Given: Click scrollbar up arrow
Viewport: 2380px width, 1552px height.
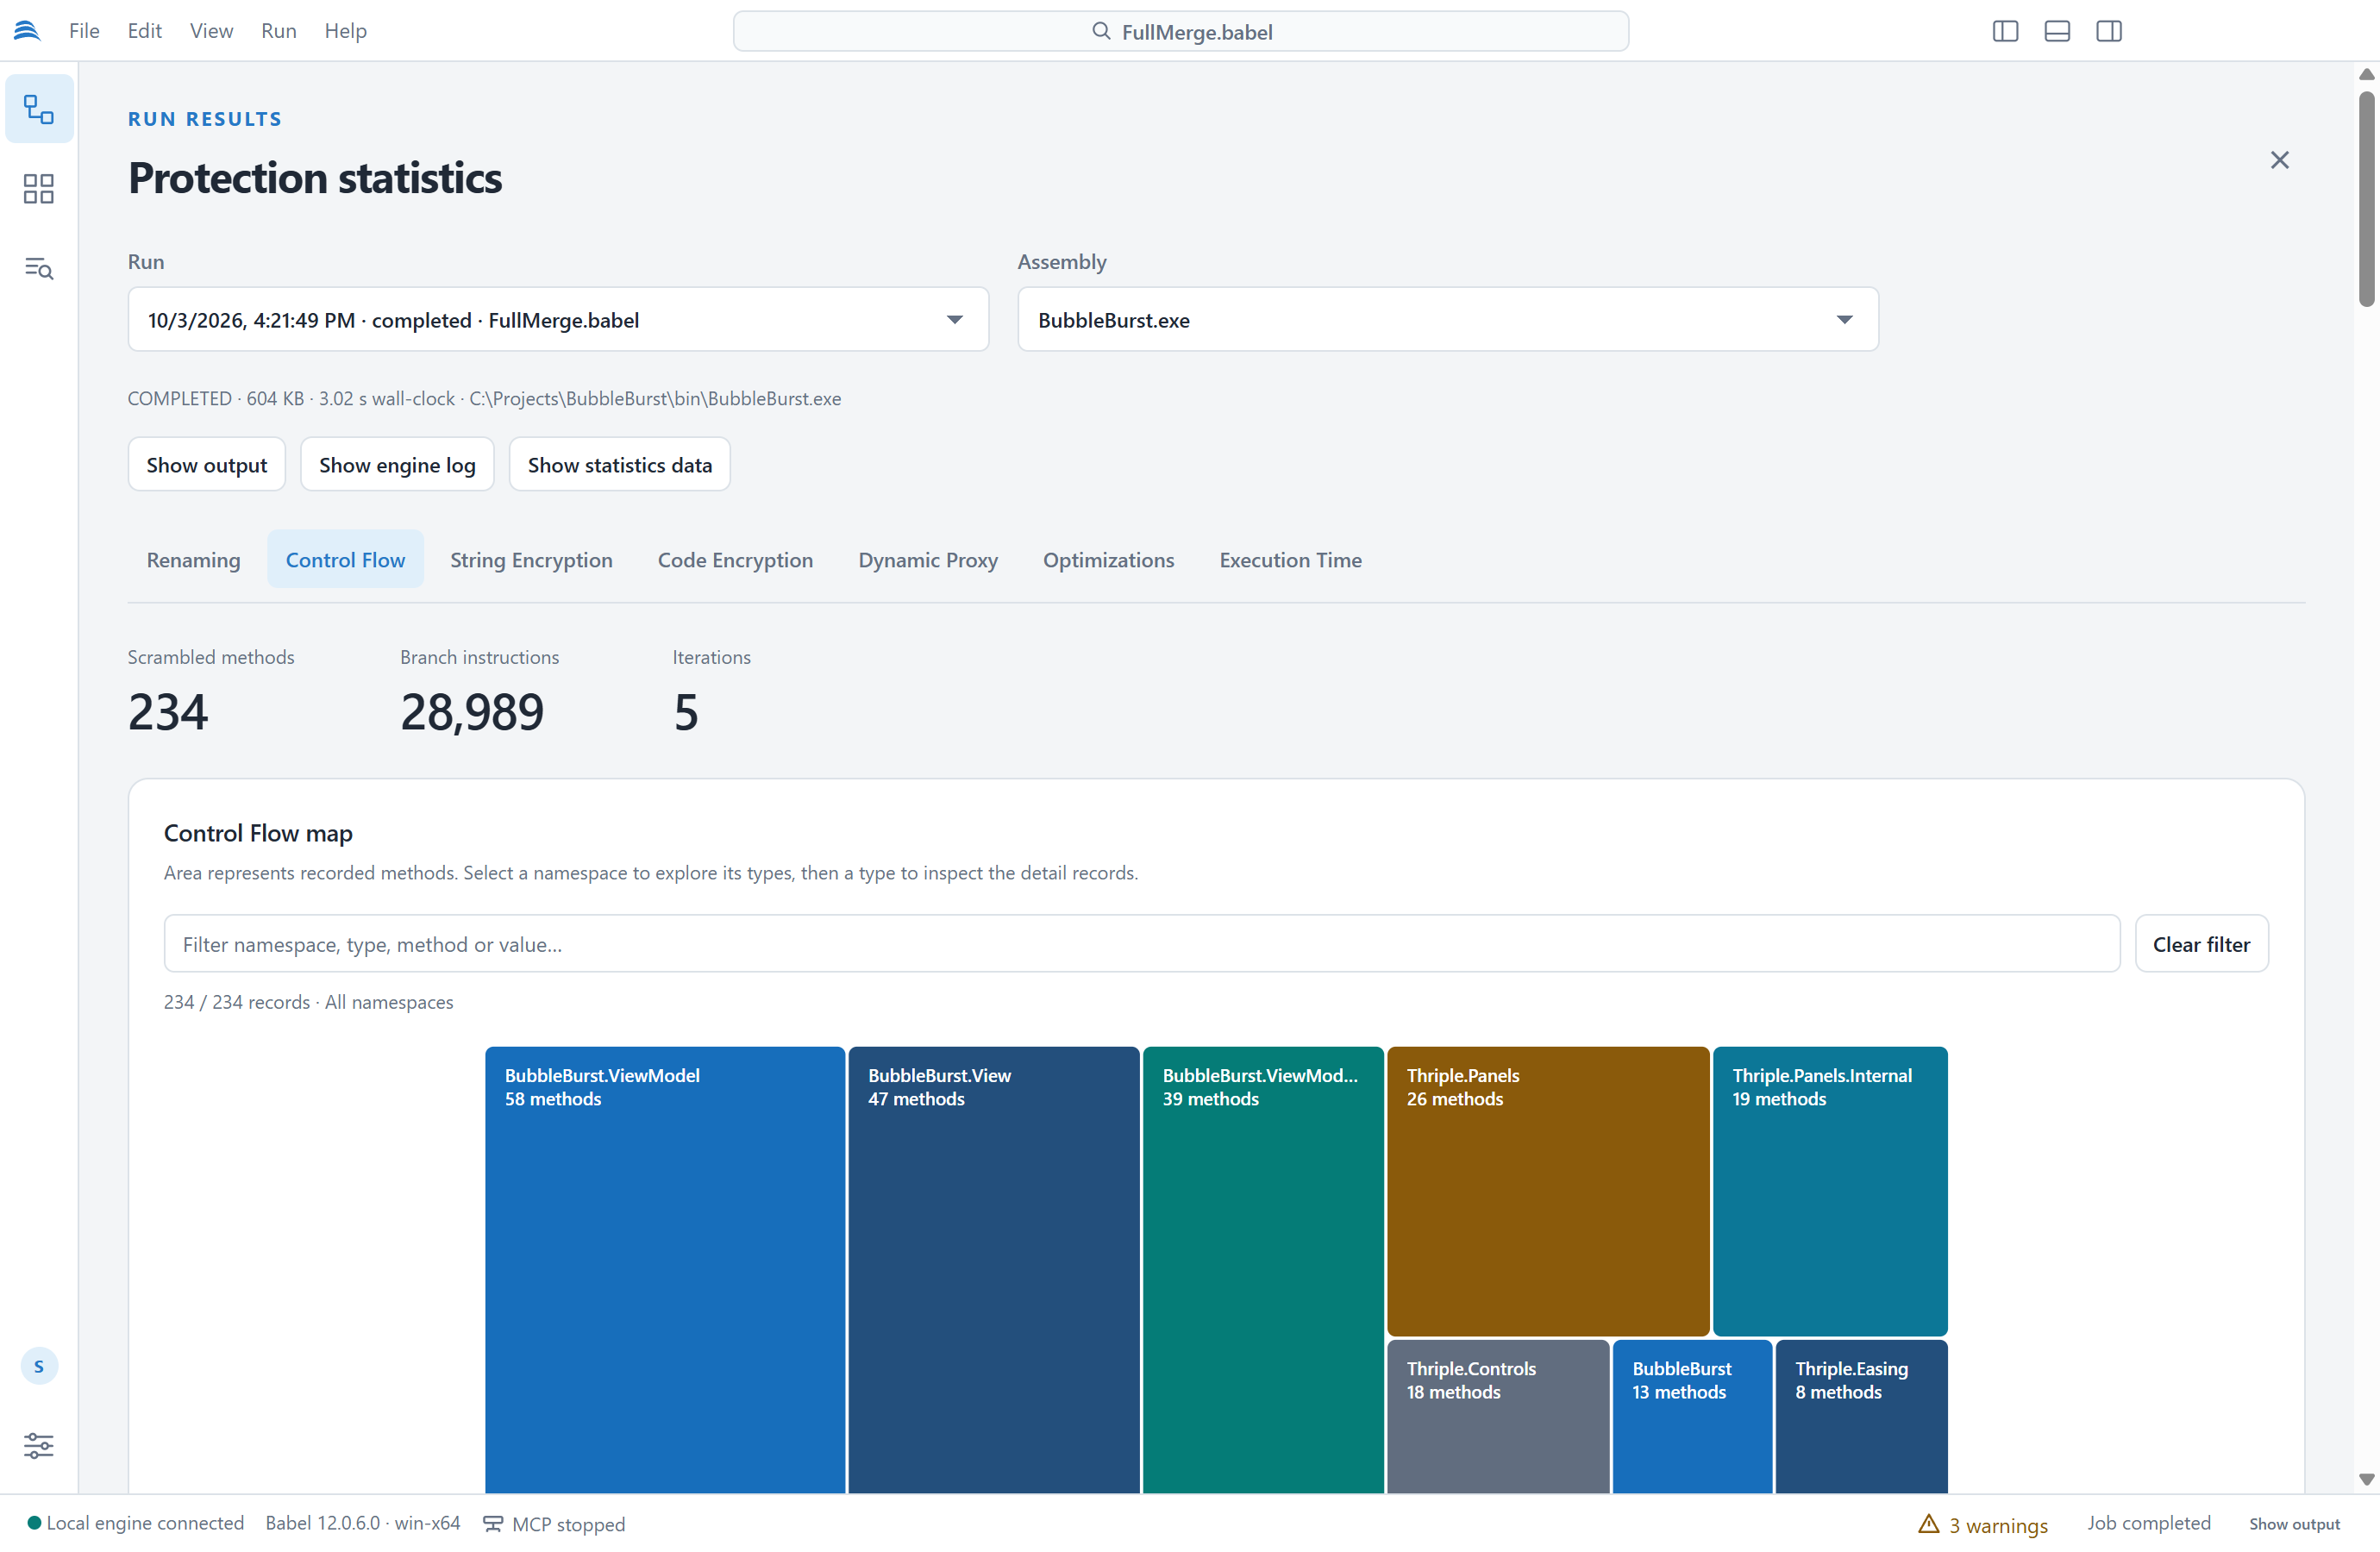Looking at the screenshot, I should [x=2366, y=75].
